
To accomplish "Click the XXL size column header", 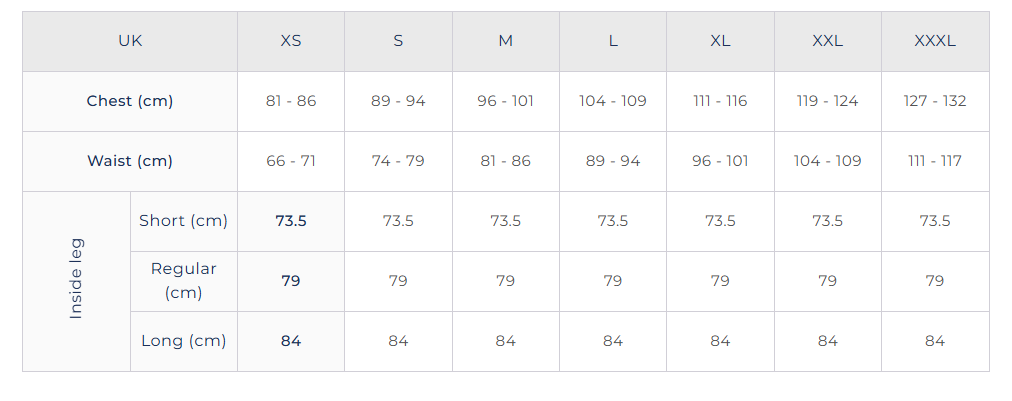I will pyautogui.click(x=828, y=41).
